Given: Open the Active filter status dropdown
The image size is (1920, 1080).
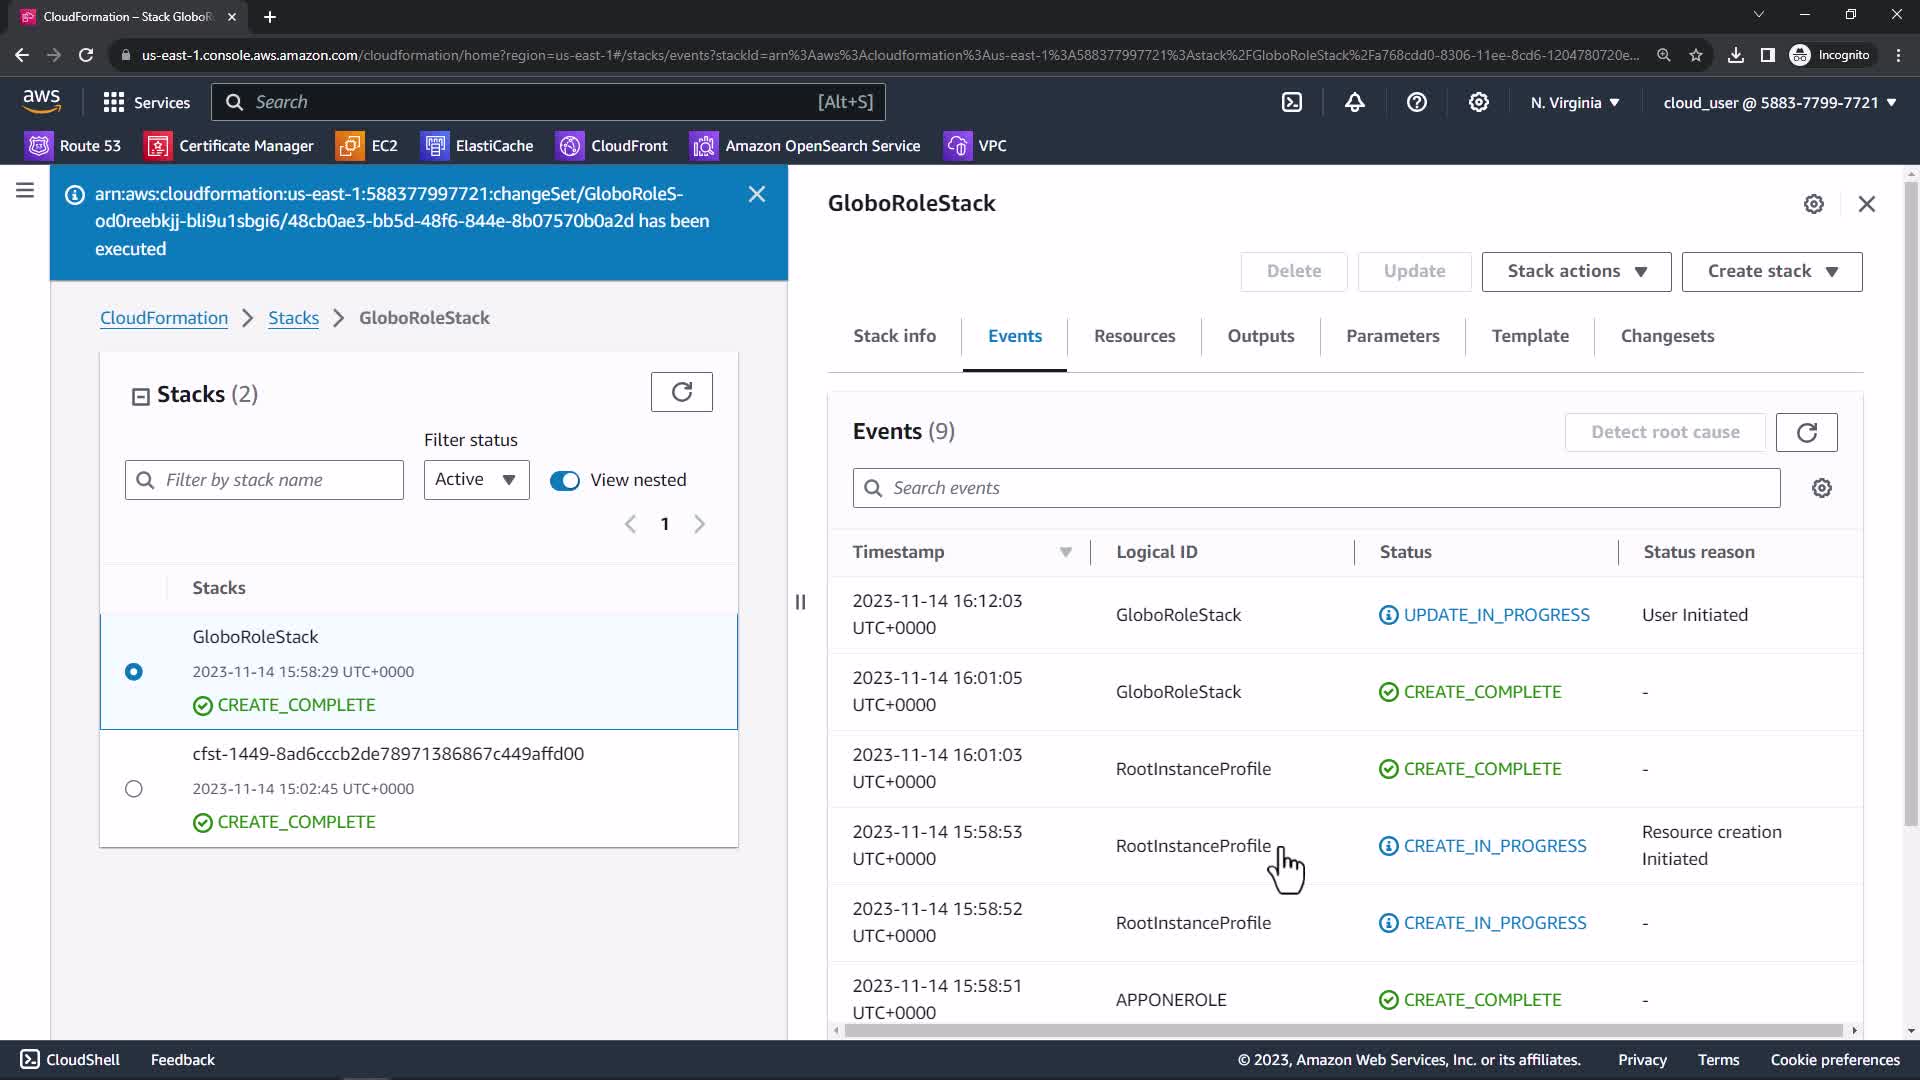Looking at the screenshot, I should (476, 480).
